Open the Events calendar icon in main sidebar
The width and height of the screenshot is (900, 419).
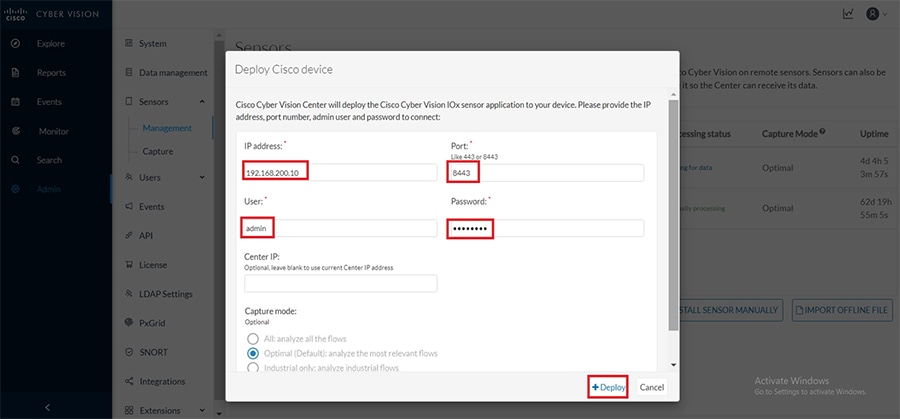(15, 102)
